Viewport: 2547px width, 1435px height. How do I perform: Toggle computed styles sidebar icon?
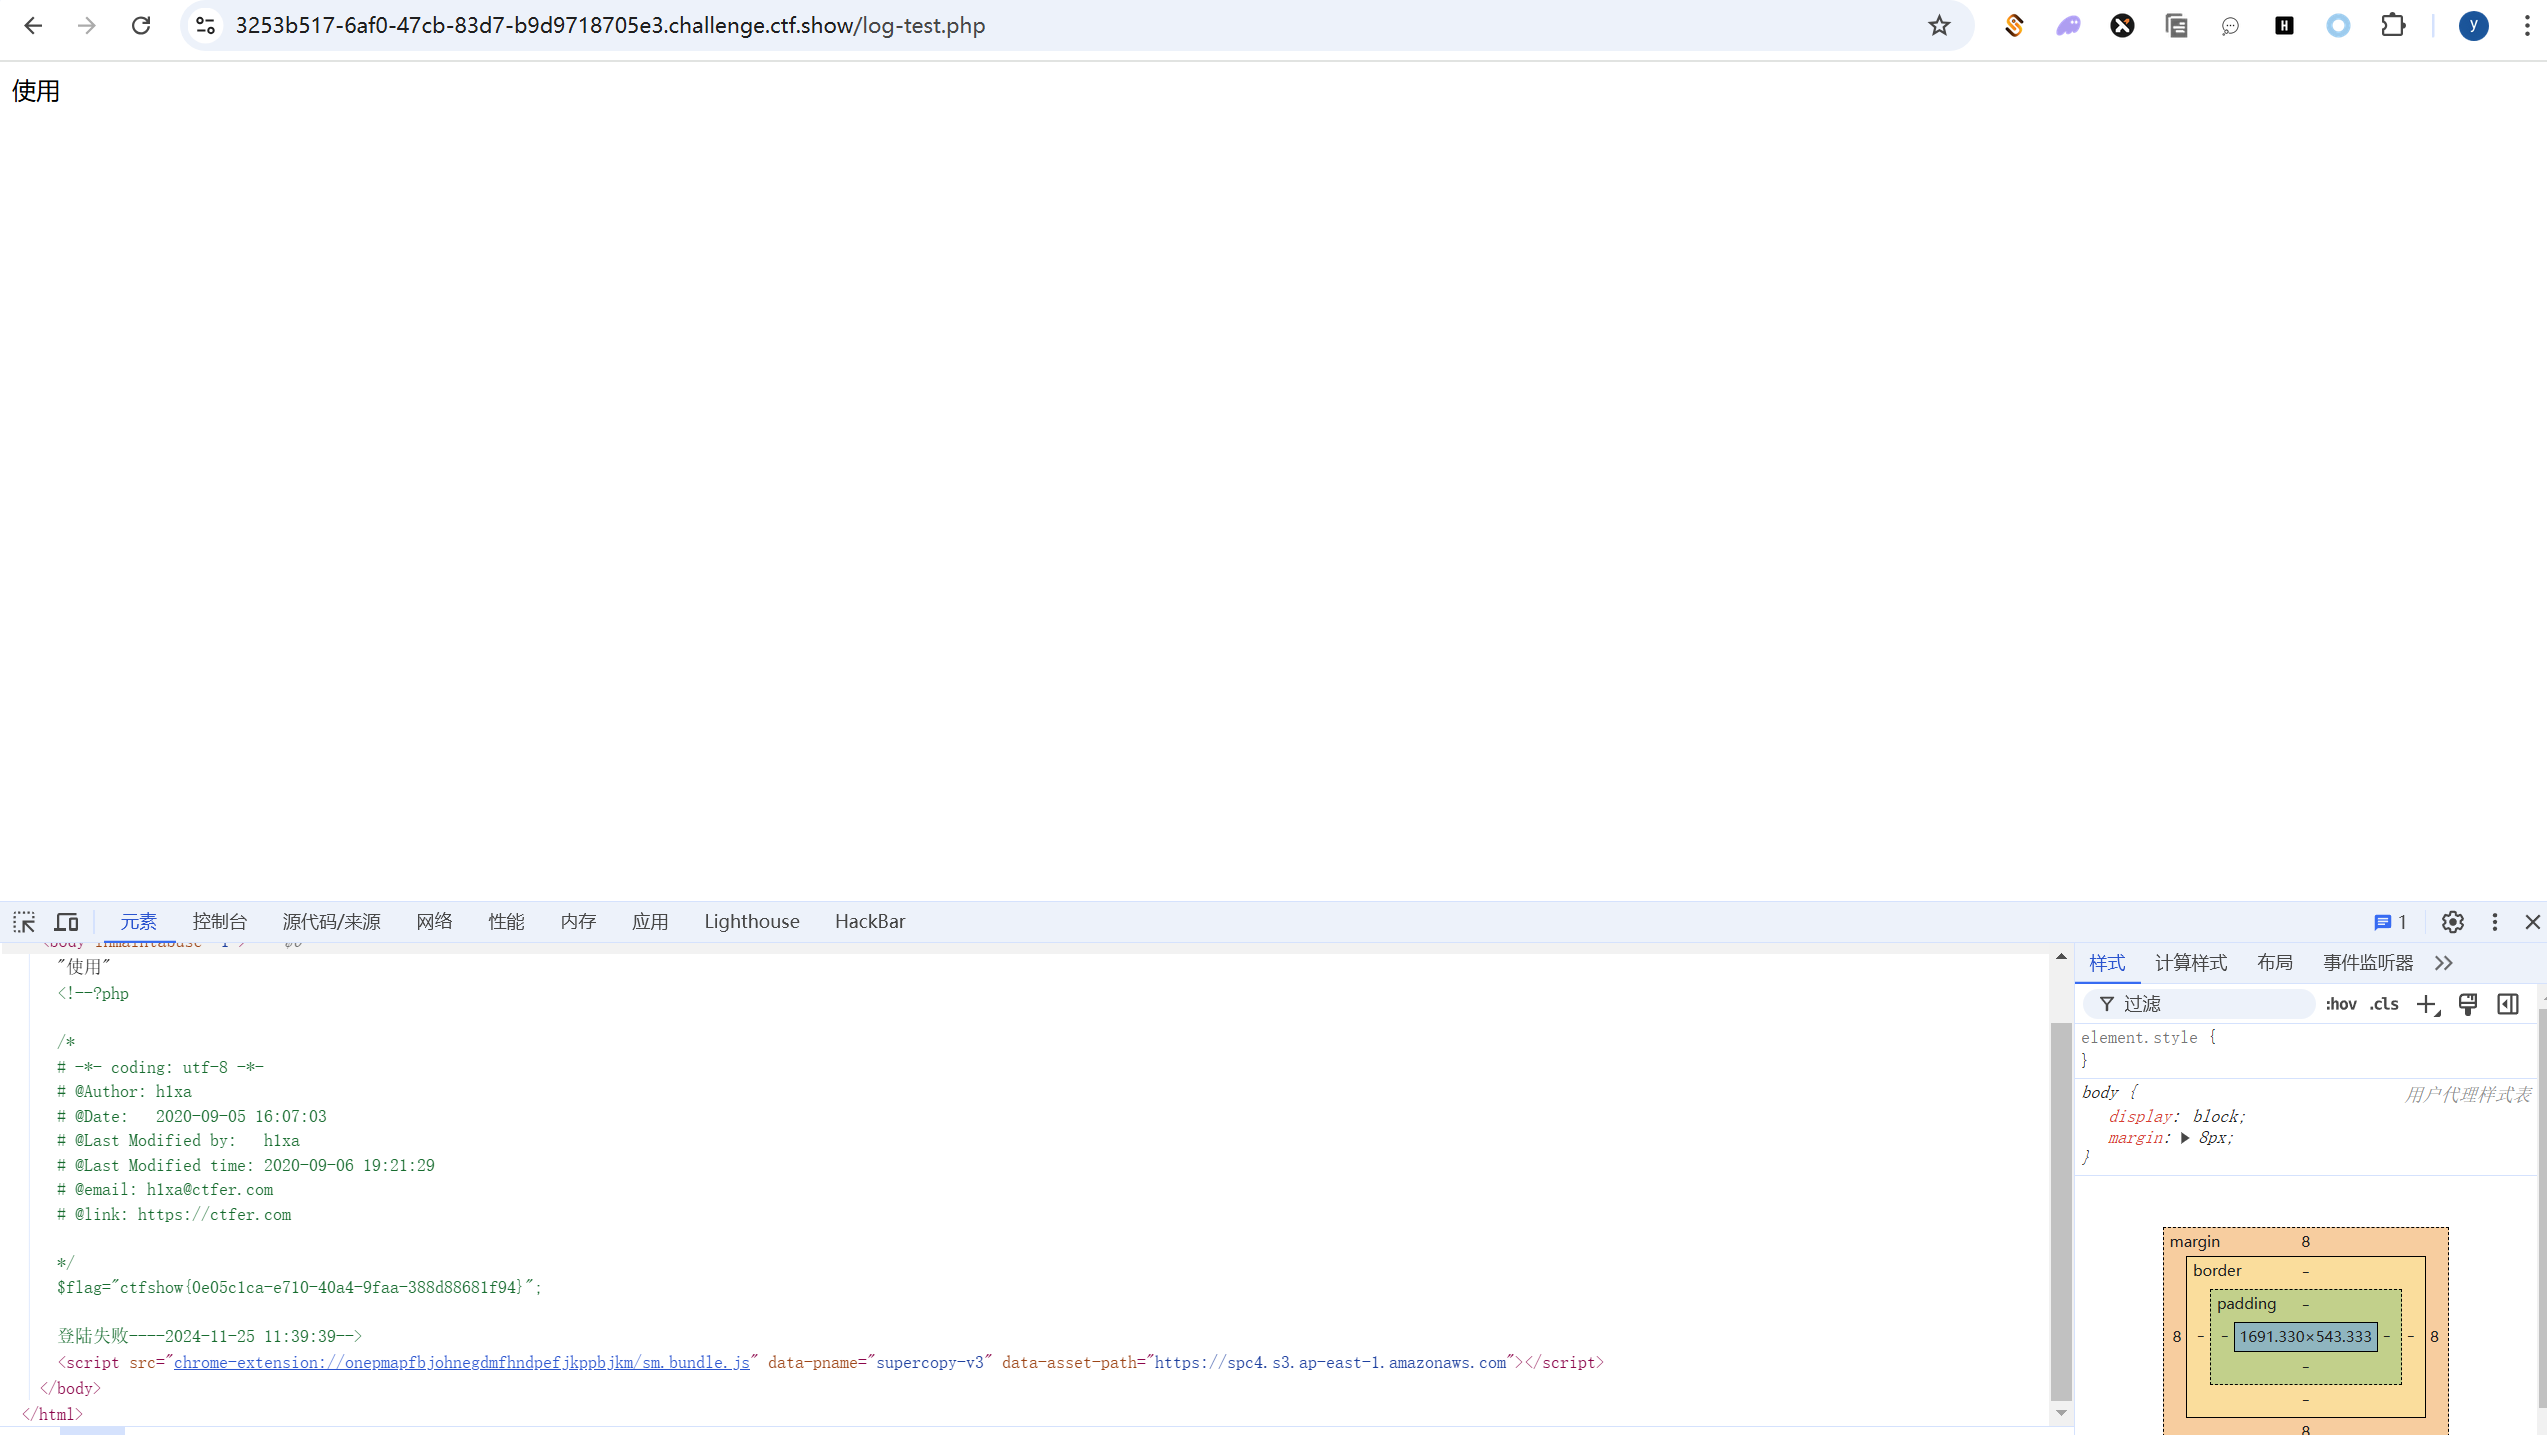click(x=2508, y=1004)
